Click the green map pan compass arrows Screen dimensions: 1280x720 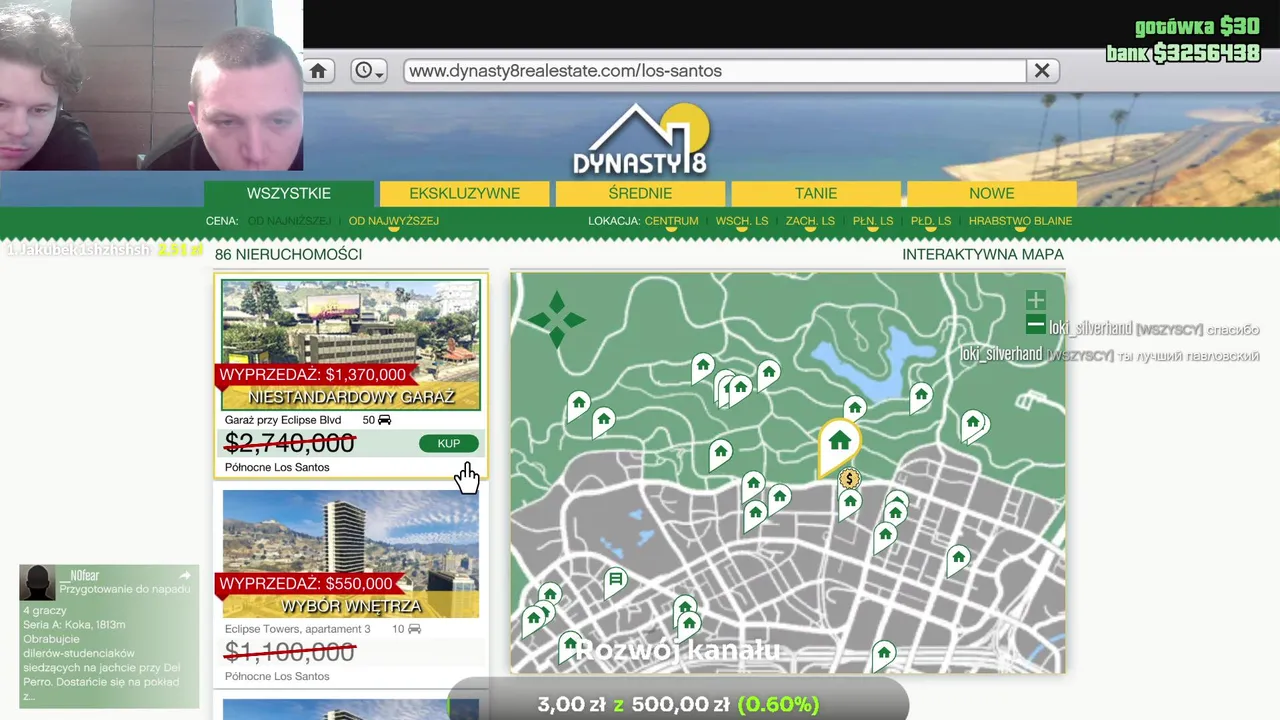point(557,320)
